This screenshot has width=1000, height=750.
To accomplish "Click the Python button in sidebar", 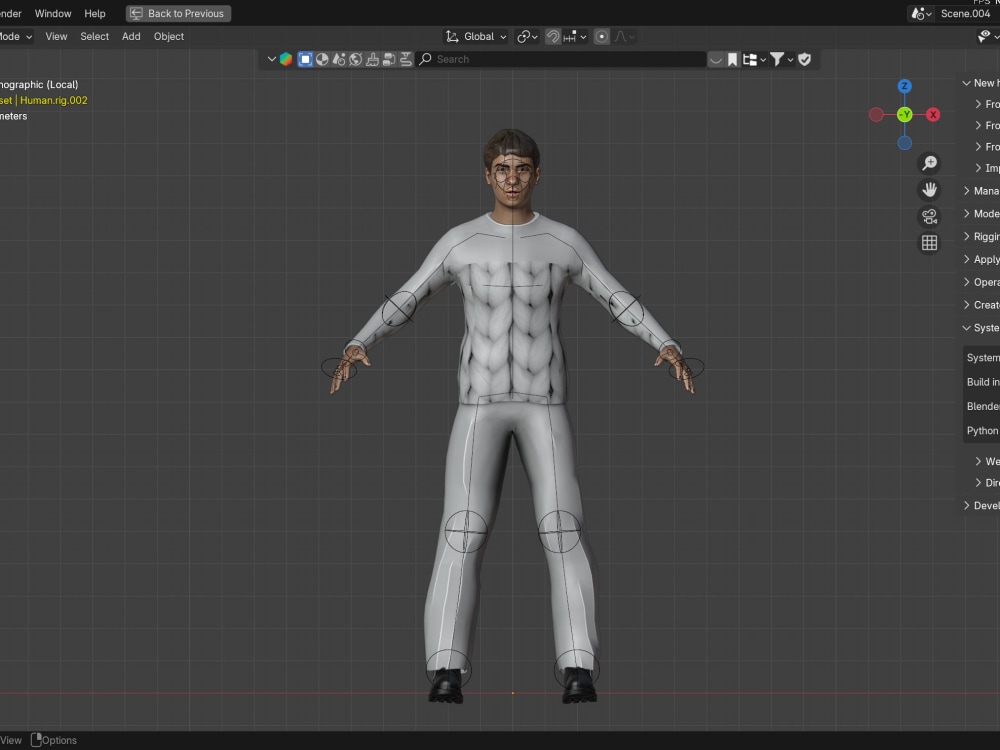I will pyautogui.click(x=982, y=430).
